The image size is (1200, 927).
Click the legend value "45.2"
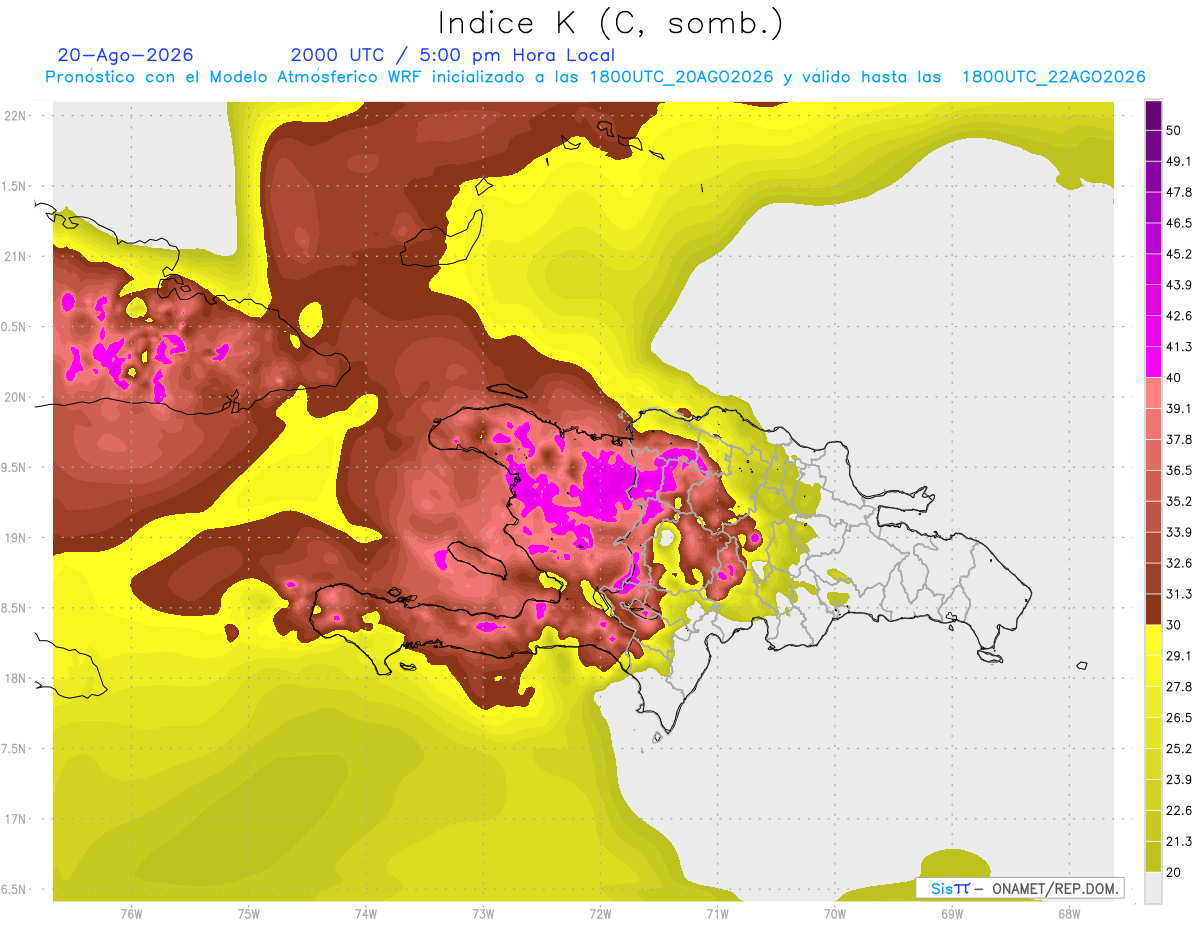coord(1179,254)
